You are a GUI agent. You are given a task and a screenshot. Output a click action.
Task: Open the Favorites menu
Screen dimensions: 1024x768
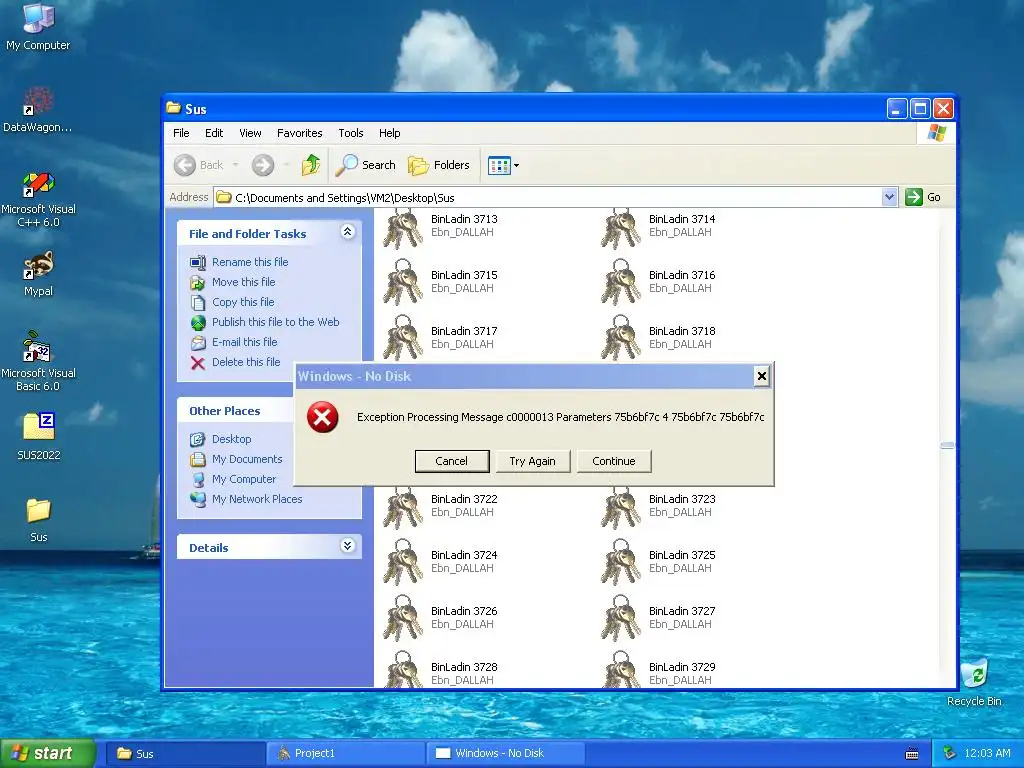click(x=300, y=133)
